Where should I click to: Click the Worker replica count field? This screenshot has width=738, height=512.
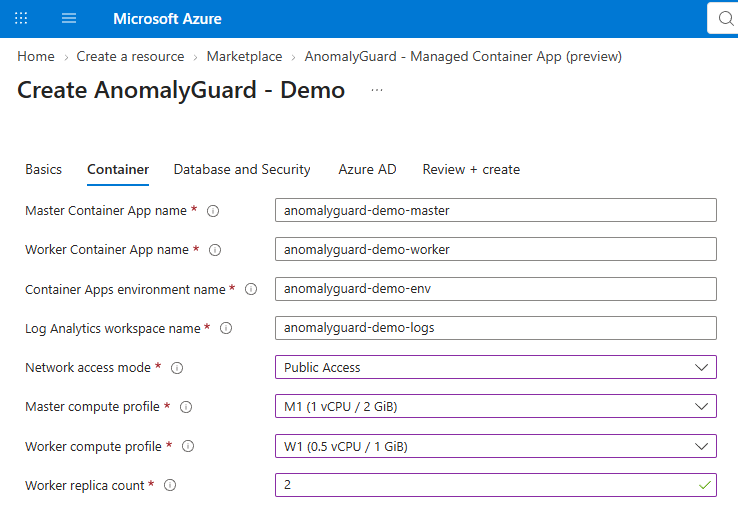(x=496, y=485)
